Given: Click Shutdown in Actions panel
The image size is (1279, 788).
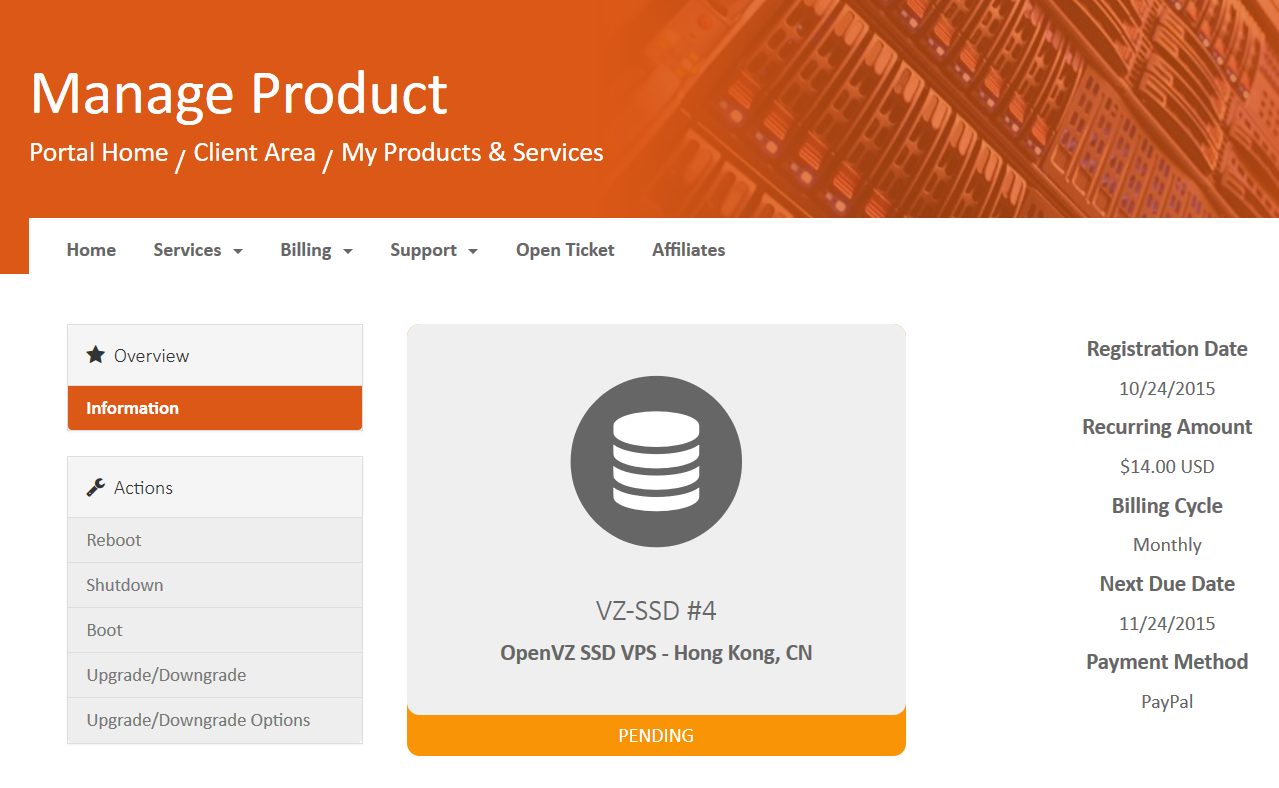Looking at the screenshot, I should click(x=125, y=585).
